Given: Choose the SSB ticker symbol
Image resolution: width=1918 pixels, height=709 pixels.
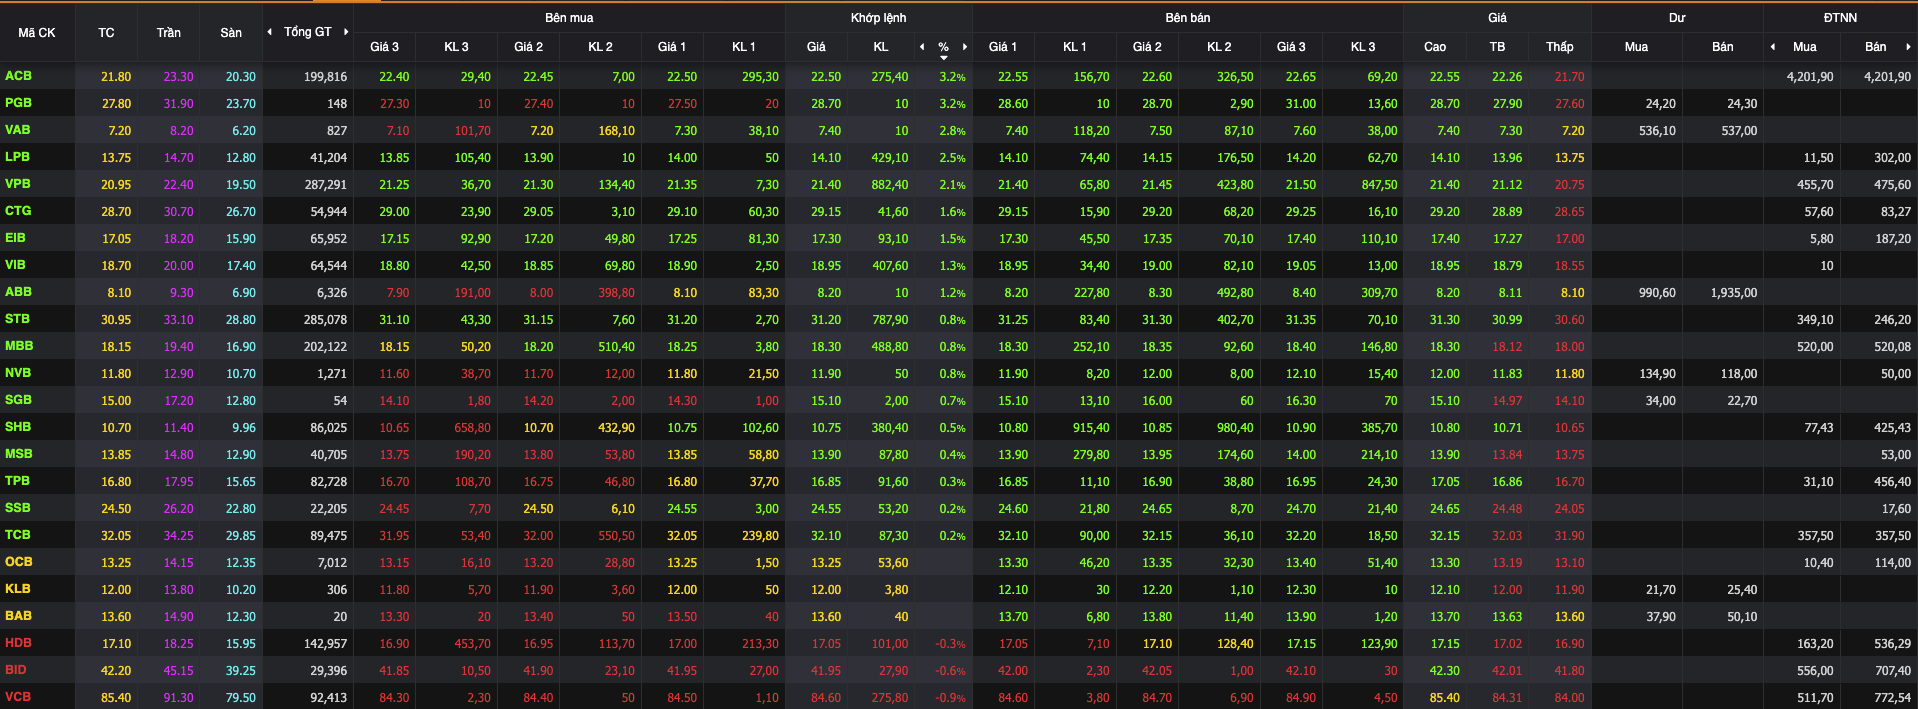Looking at the screenshot, I should coord(17,508).
